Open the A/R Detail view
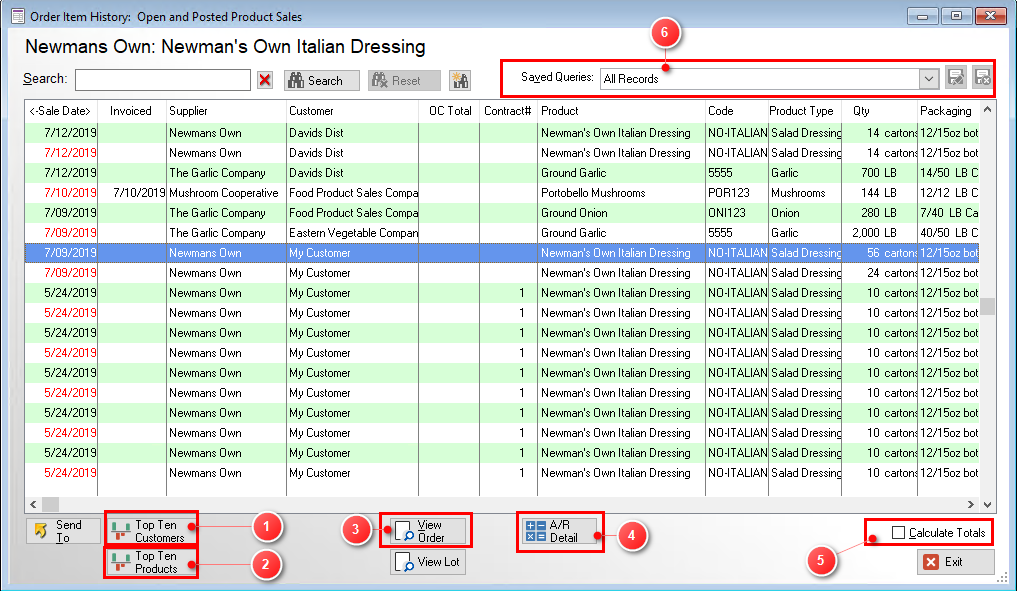Screen dimensions: 1017x591 [x=560, y=531]
